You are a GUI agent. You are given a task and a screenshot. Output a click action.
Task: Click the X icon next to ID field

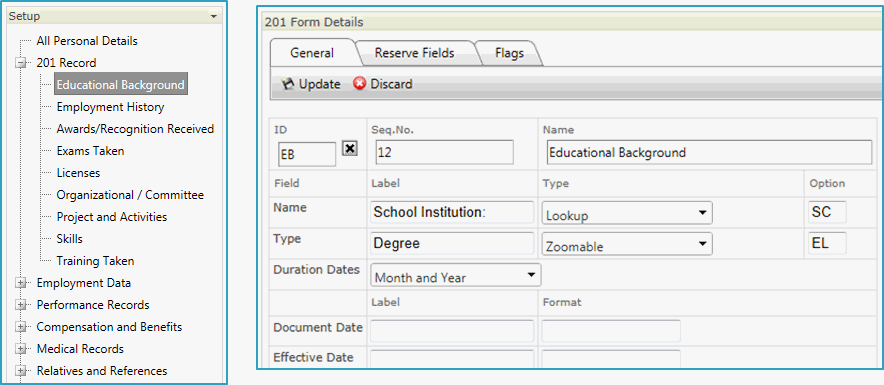350,148
